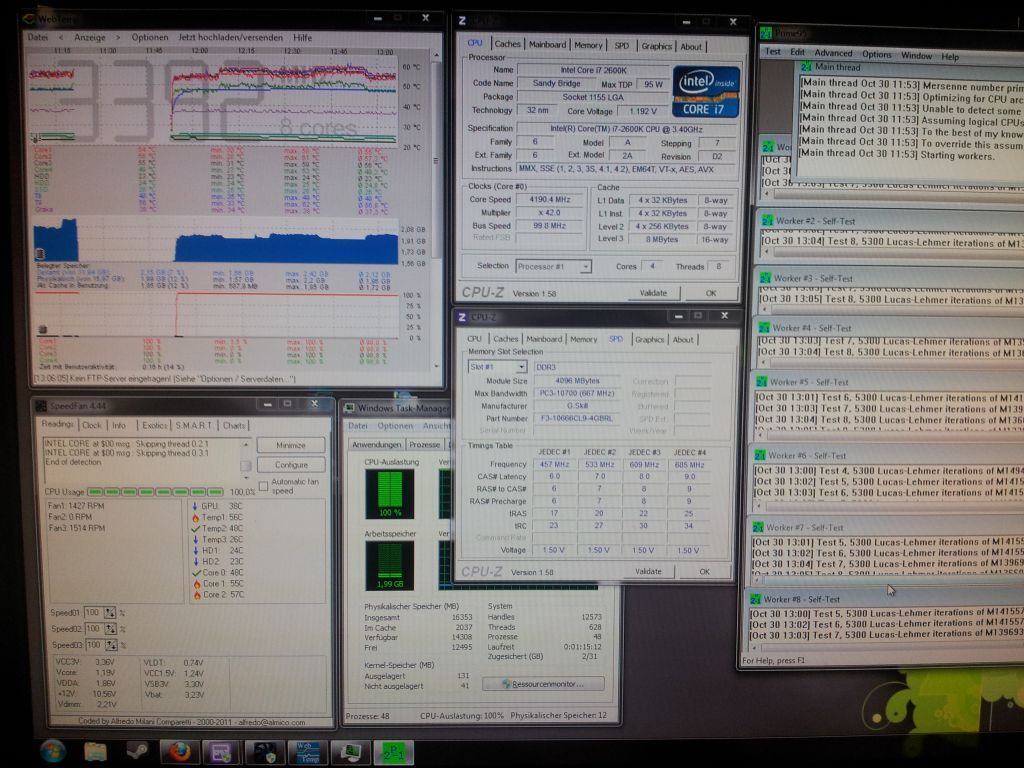This screenshot has height=768, width=1024.
Task: Click the check icon next to Core 0
Action: pos(197,573)
